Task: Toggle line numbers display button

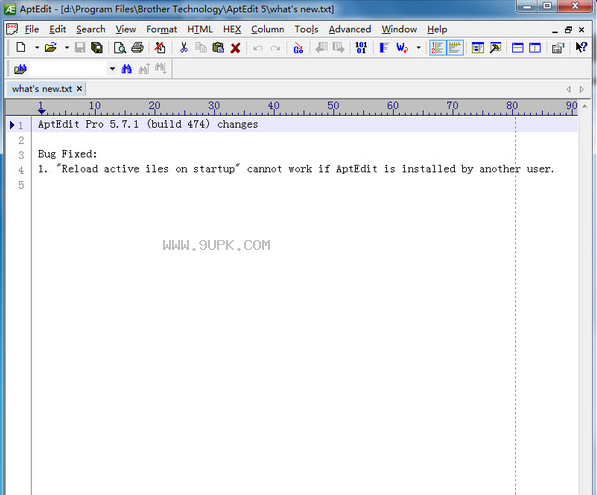Action: [437, 48]
